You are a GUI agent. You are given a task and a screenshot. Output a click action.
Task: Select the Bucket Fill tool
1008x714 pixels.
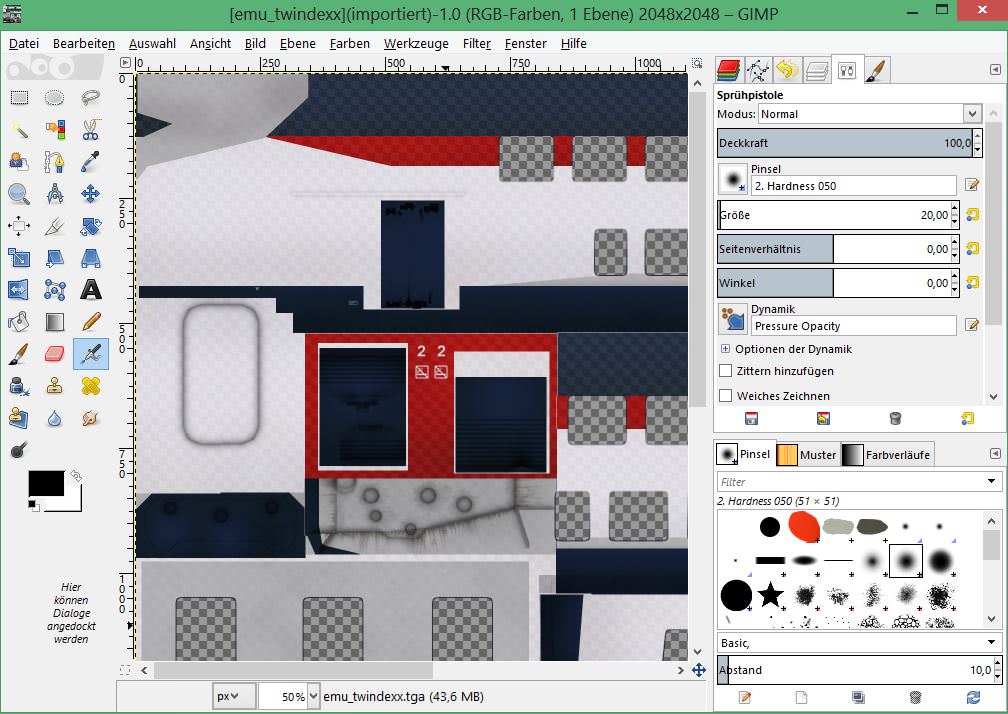[x=19, y=321]
